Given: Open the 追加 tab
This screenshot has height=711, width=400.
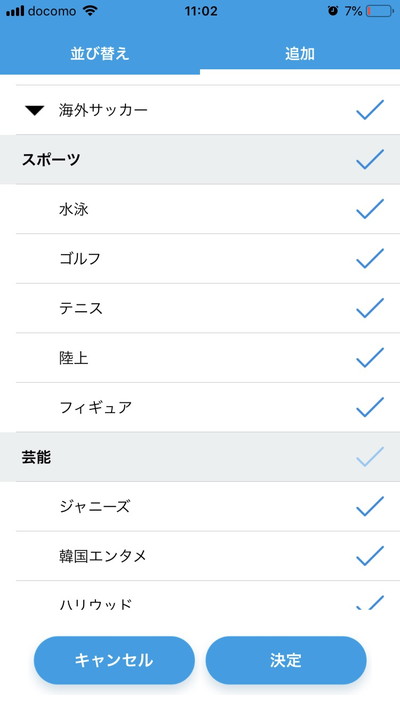Looking at the screenshot, I should tap(300, 54).
